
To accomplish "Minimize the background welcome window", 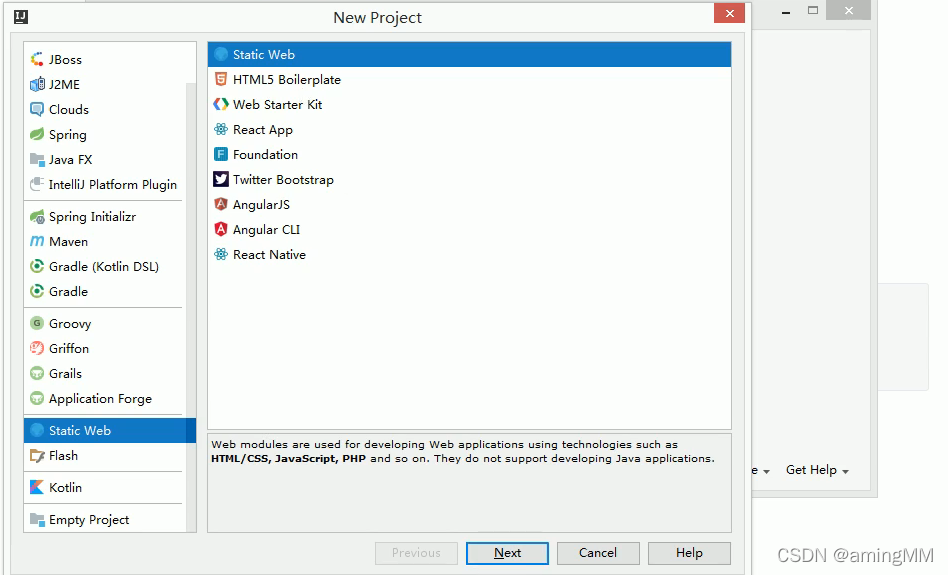I will point(786,11).
